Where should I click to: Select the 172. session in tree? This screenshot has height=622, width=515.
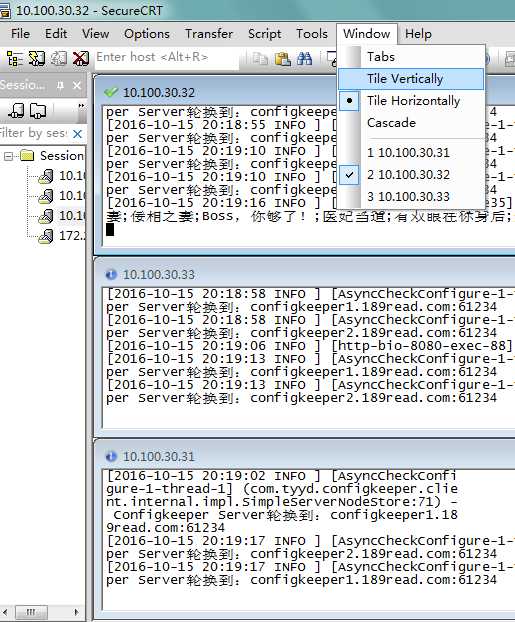(62, 236)
